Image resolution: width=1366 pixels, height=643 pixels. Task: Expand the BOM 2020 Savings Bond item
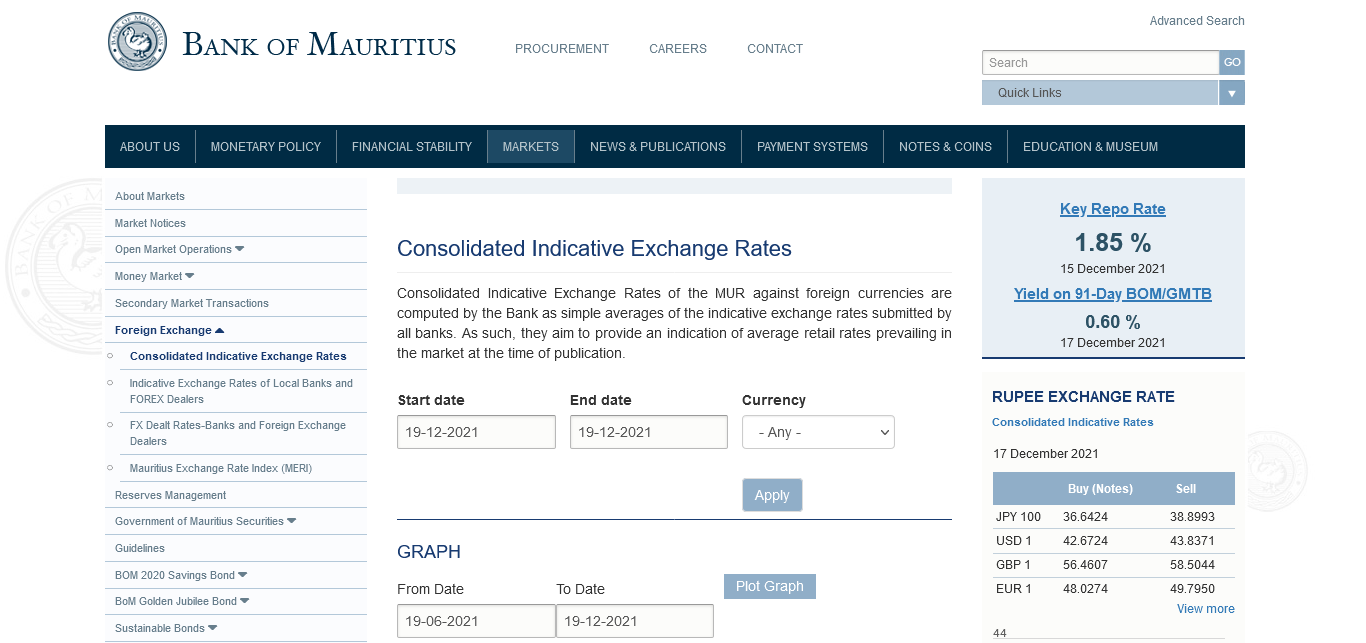pos(242,575)
